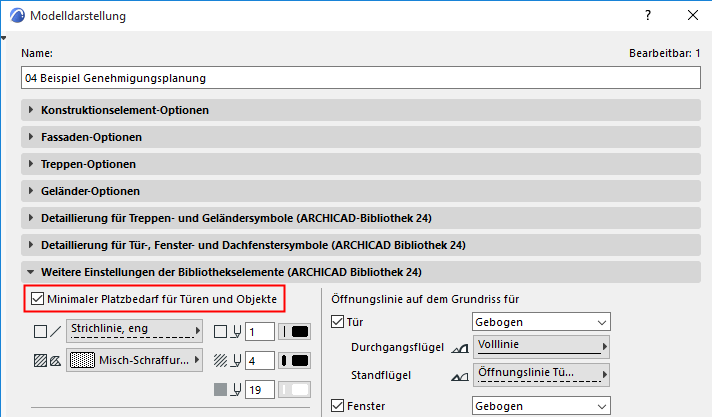Image resolution: width=712 pixels, height=417 pixels.
Task: Uncheck Minimaler Platzbedarf für Türen und Objekte
Action: click(x=37, y=299)
